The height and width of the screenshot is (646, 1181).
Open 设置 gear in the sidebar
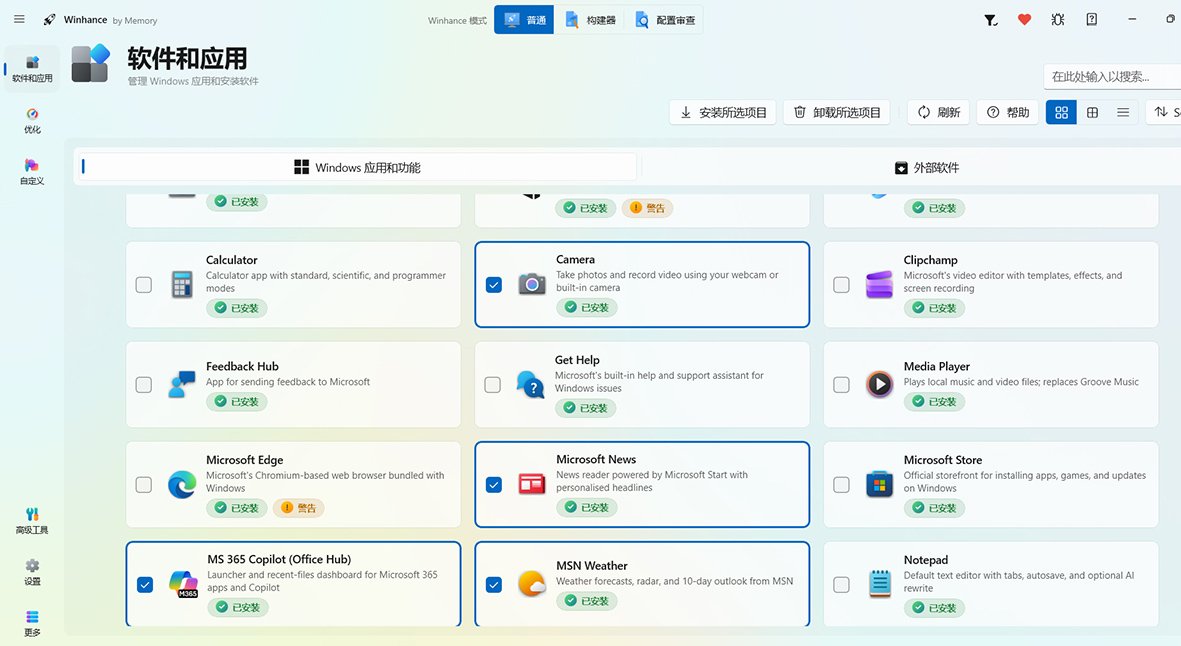pos(32,572)
